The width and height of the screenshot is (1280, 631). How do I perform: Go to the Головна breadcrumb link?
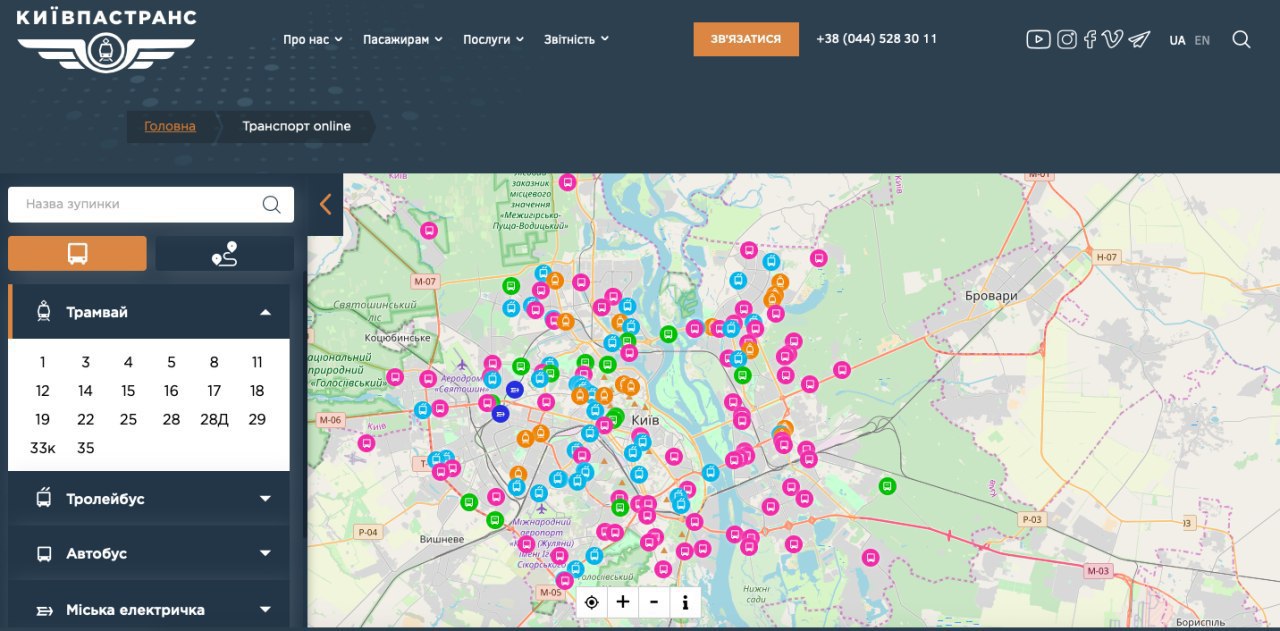pyautogui.click(x=170, y=126)
